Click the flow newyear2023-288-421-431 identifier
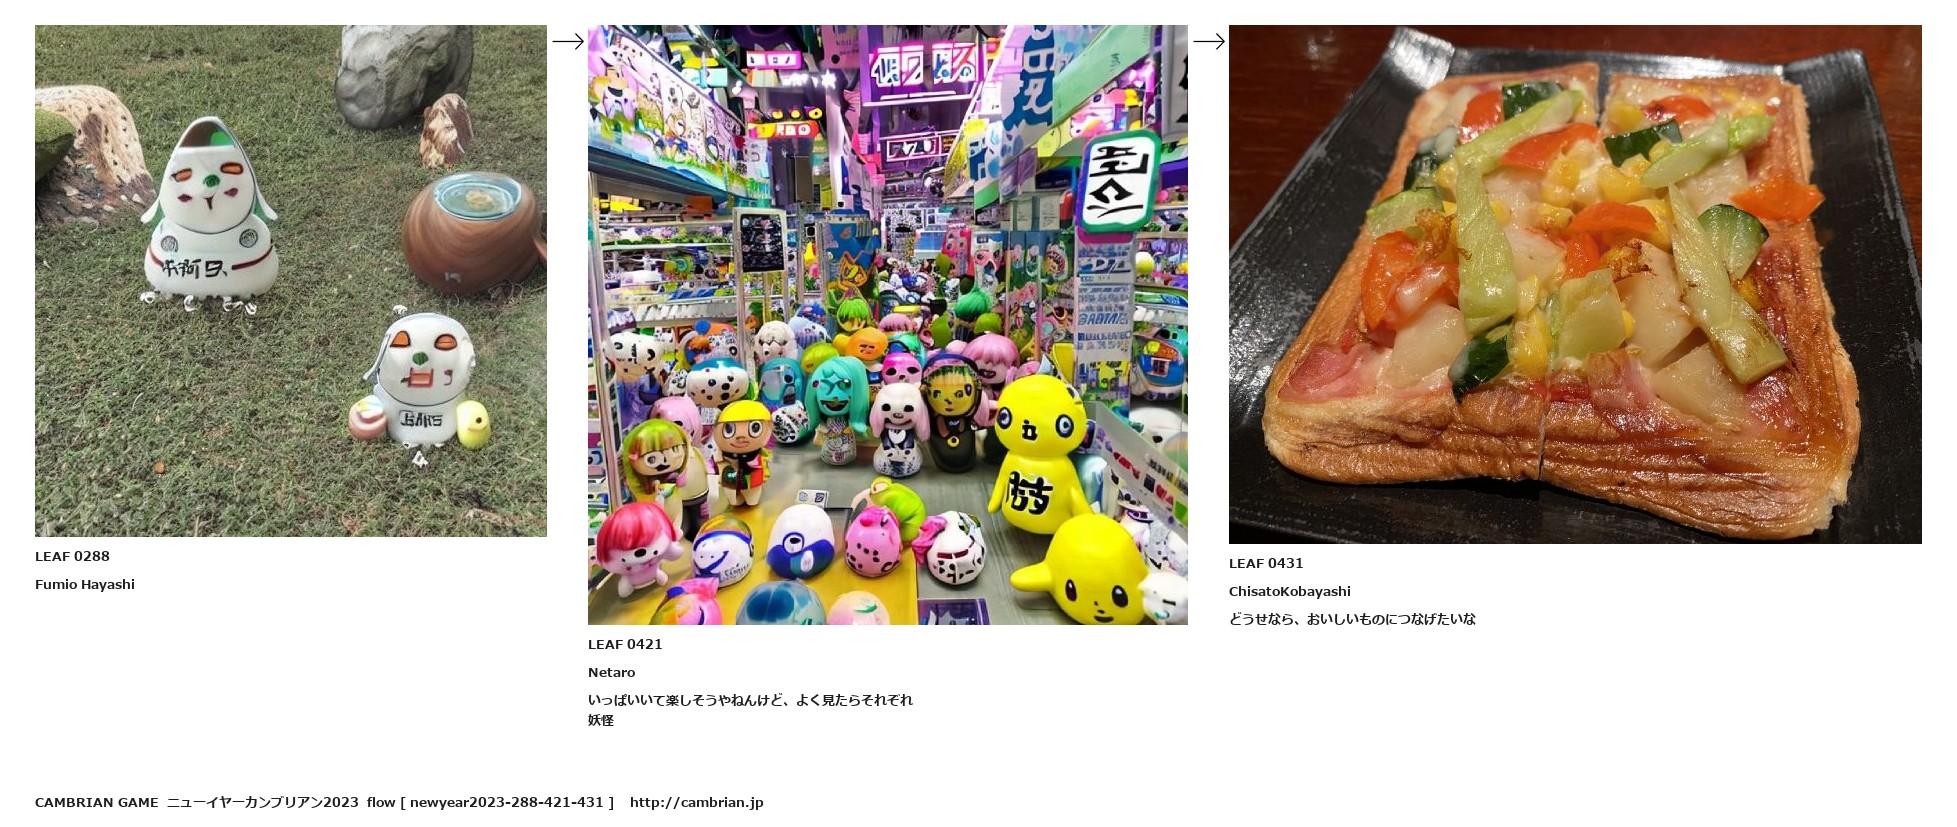This screenshot has width=1957, height=827. [x=490, y=802]
